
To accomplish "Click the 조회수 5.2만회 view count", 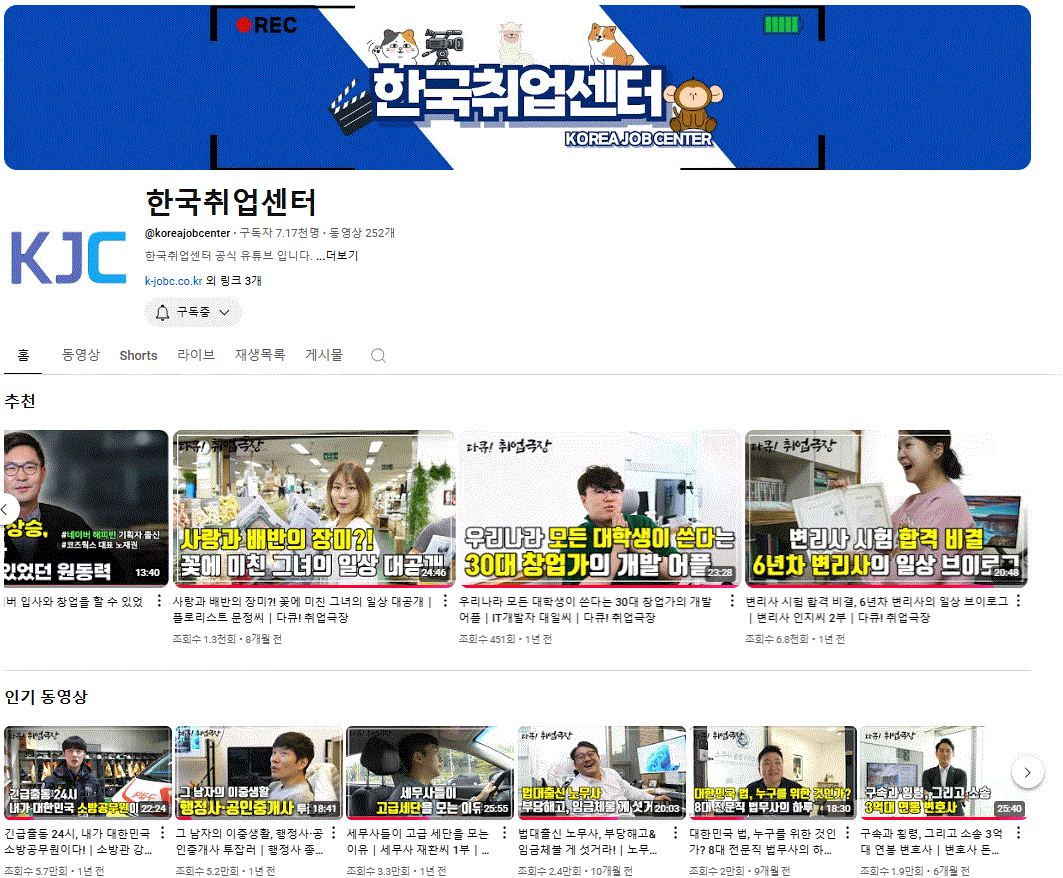I will tap(207, 871).
